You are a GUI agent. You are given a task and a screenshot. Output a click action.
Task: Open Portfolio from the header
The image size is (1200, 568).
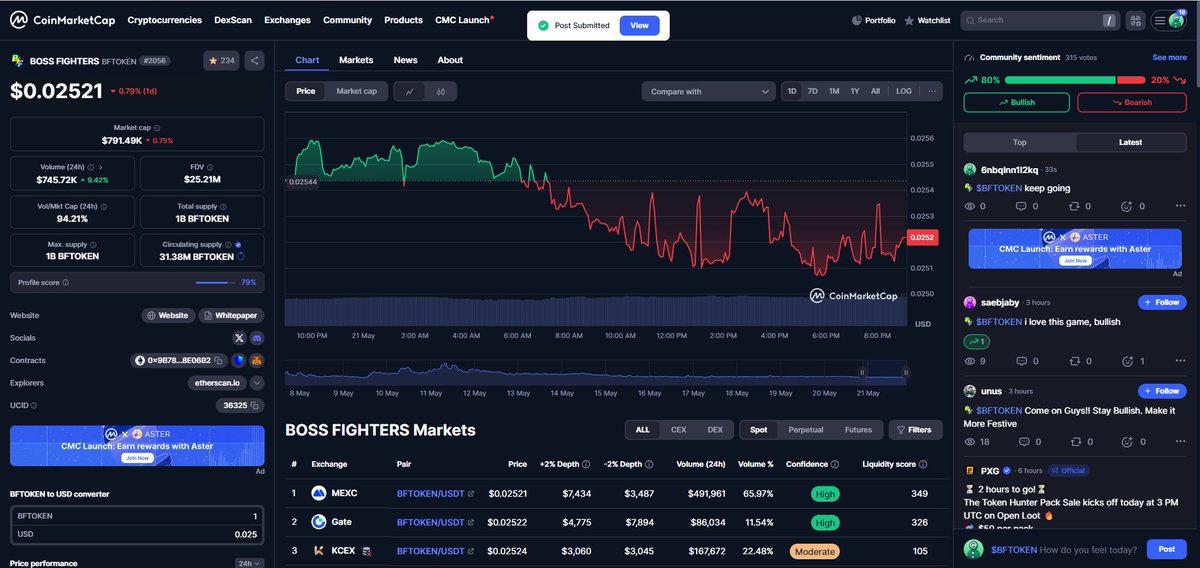click(x=873, y=20)
